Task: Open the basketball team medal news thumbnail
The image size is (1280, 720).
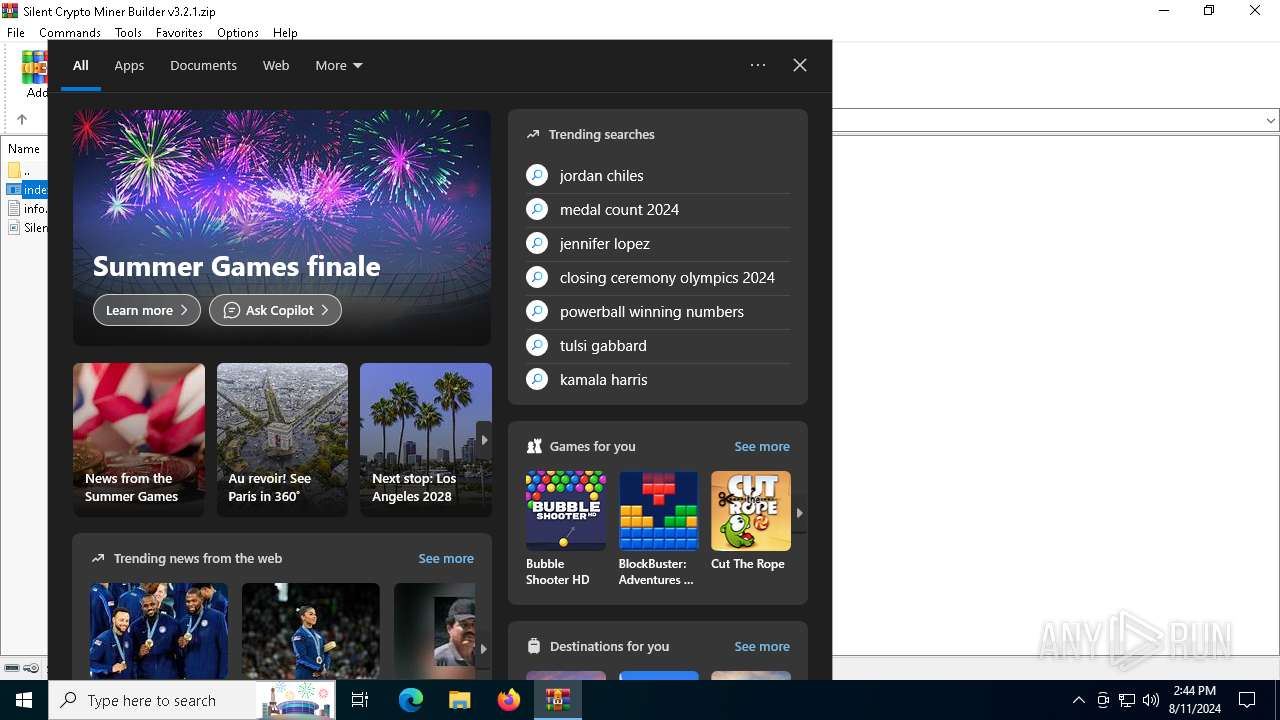Action: click(159, 631)
